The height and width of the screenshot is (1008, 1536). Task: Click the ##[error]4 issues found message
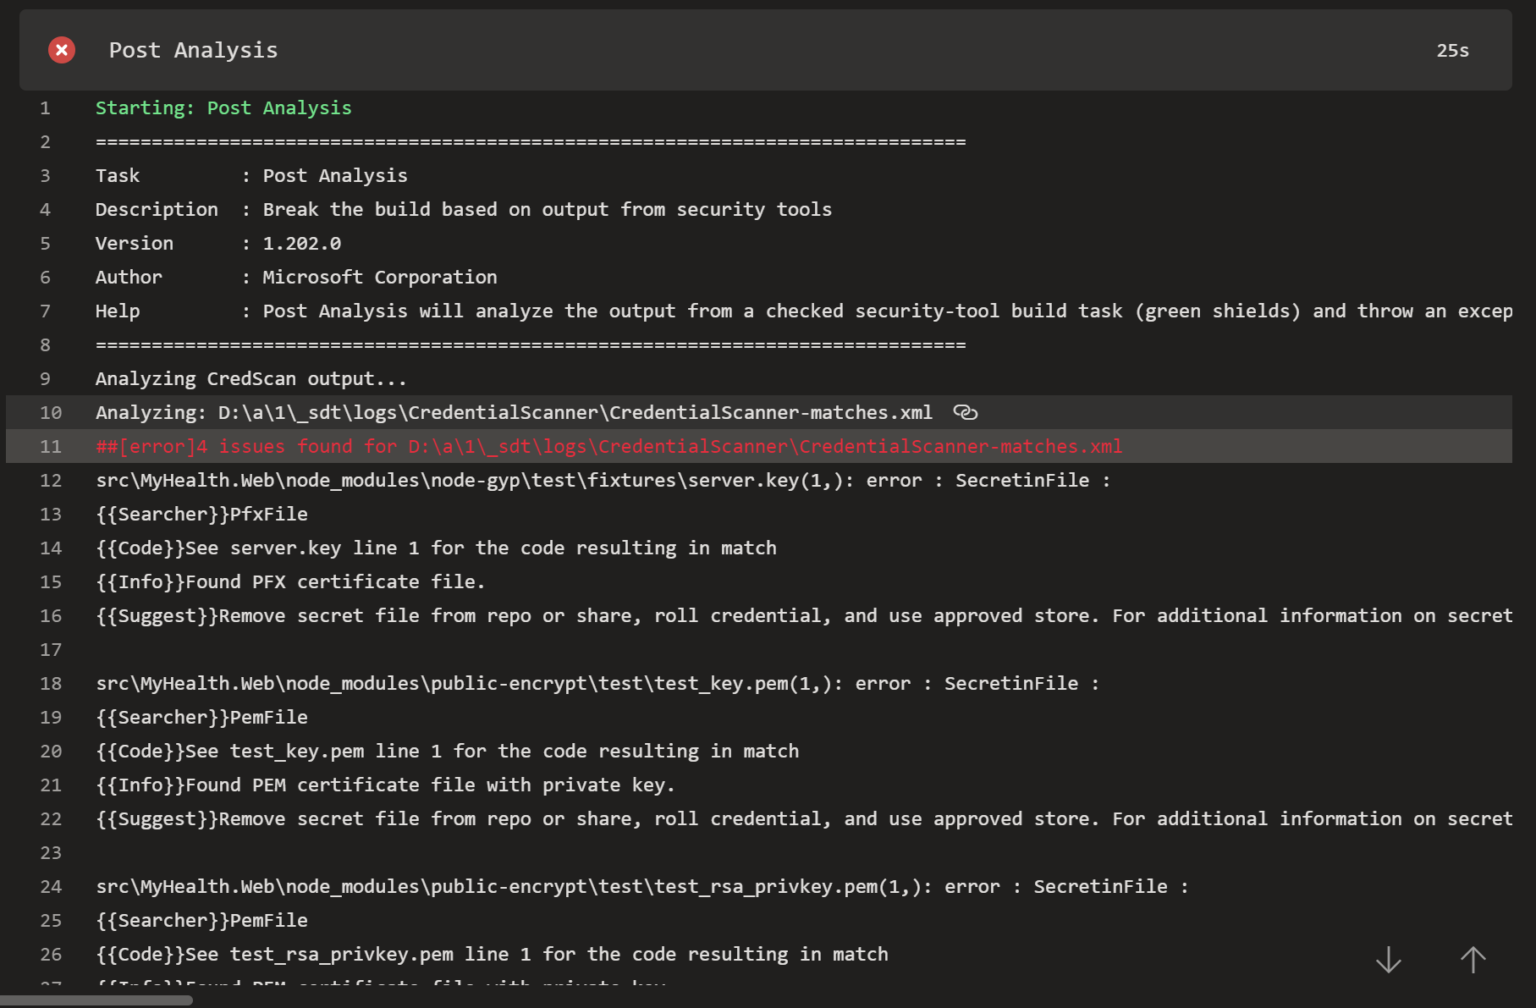608,446
